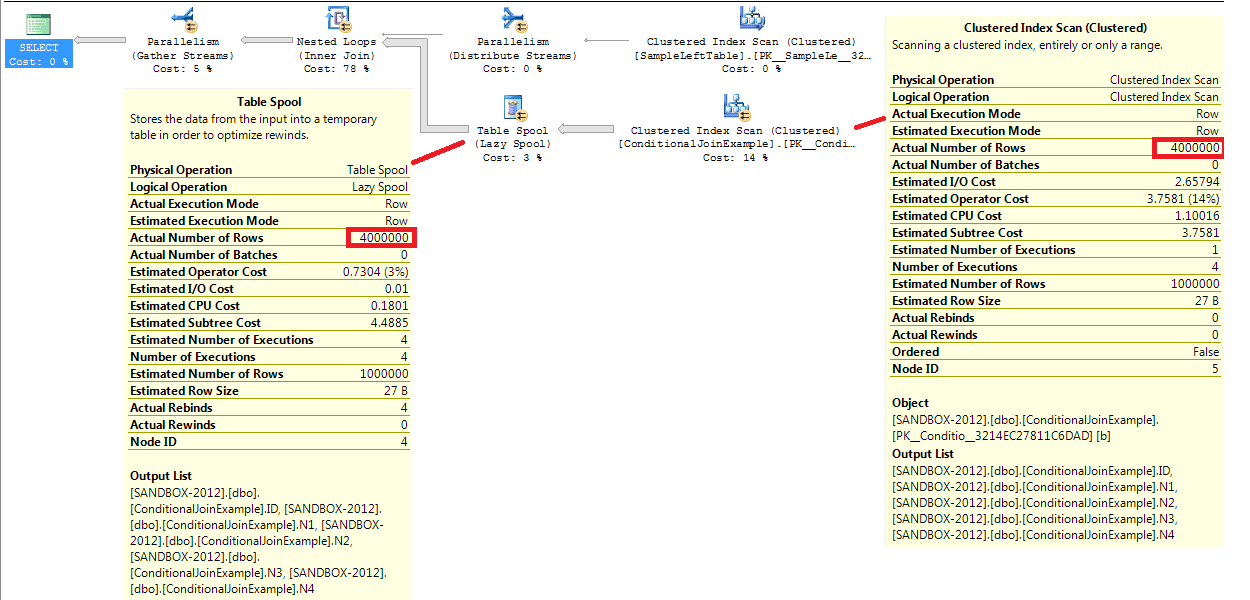Click 'Object' heading in Clustered Index Scan tooltip
This screenshot has height=600, width=1250.
pos(912,403)
